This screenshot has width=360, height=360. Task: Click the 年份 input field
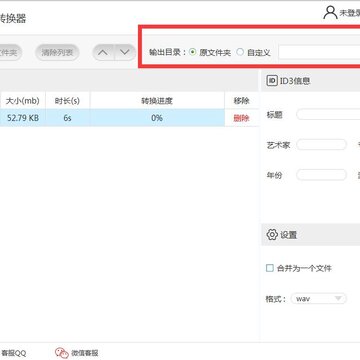[x=321, y=175]
